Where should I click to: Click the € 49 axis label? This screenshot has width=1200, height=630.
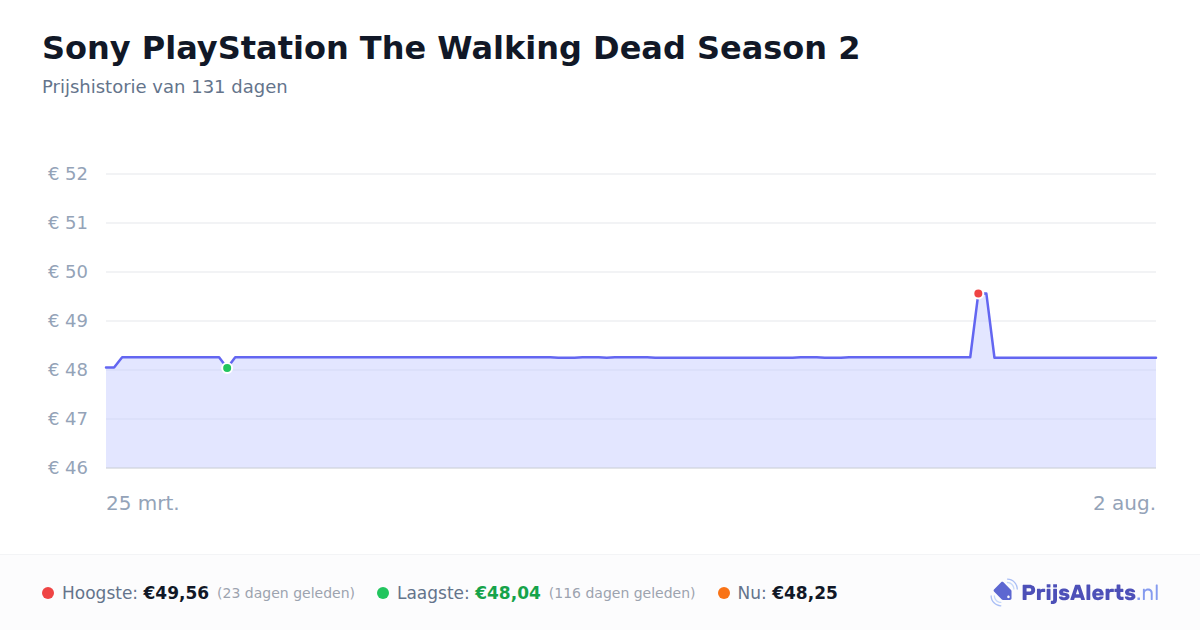[68, 321]
